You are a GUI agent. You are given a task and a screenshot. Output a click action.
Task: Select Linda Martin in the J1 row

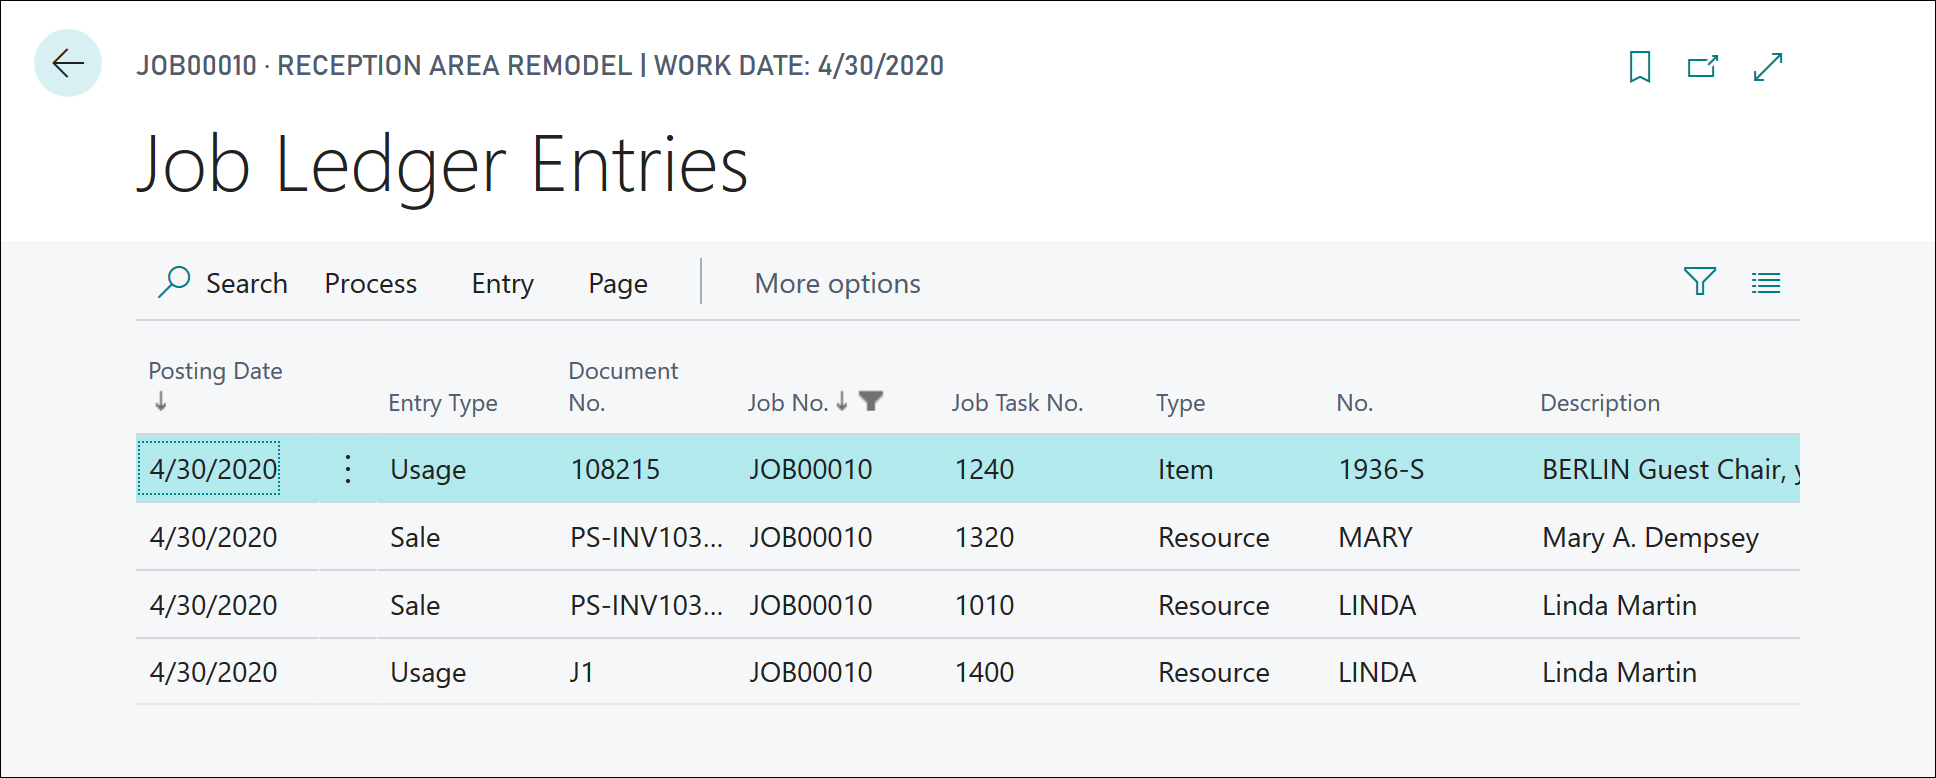pyautogui.click(x=1619, y=672)
